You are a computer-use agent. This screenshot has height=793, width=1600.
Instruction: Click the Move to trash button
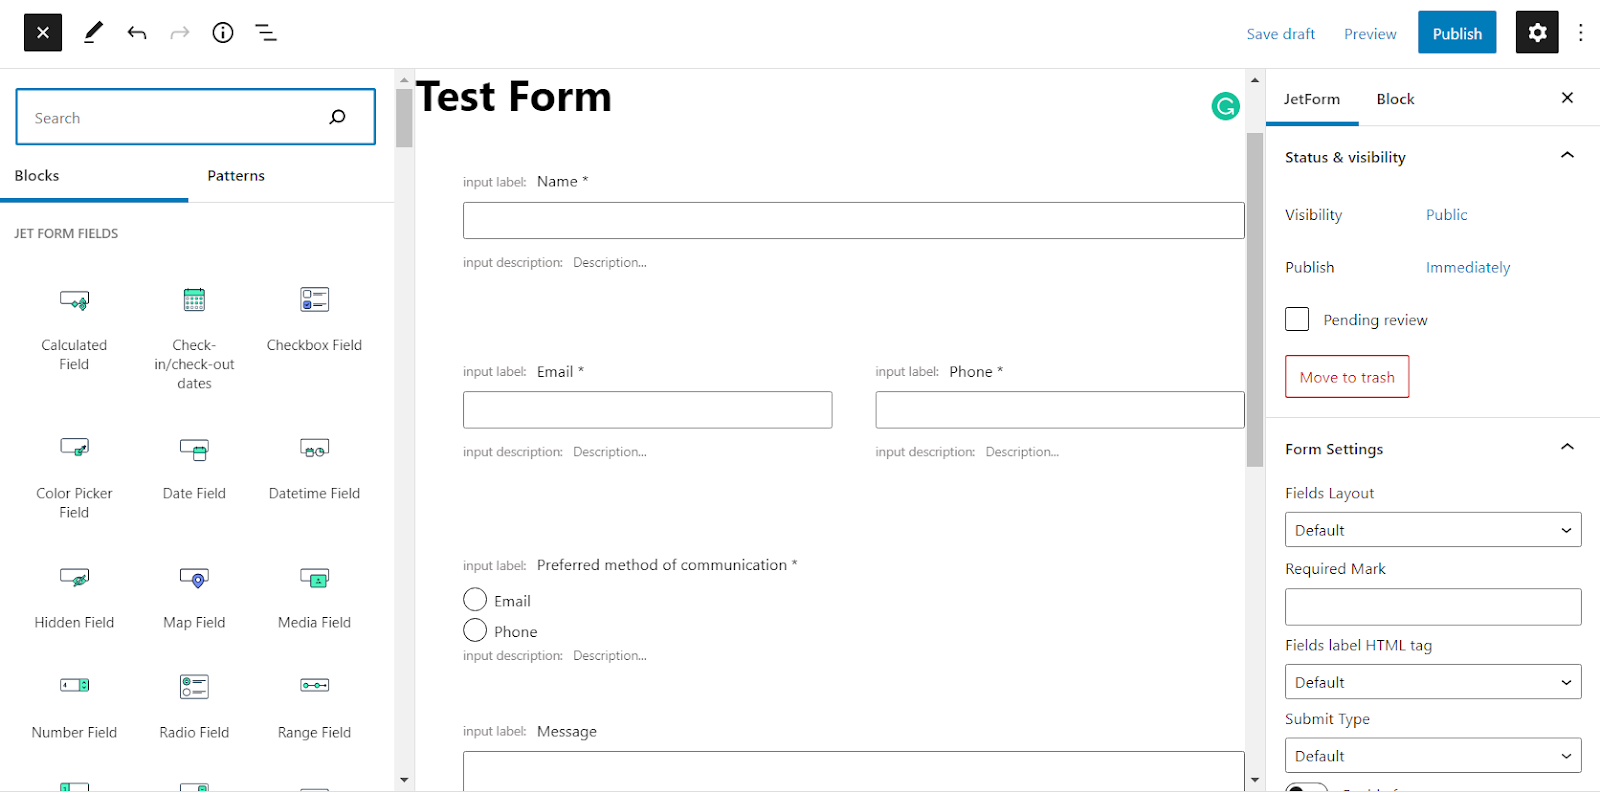1346,377
